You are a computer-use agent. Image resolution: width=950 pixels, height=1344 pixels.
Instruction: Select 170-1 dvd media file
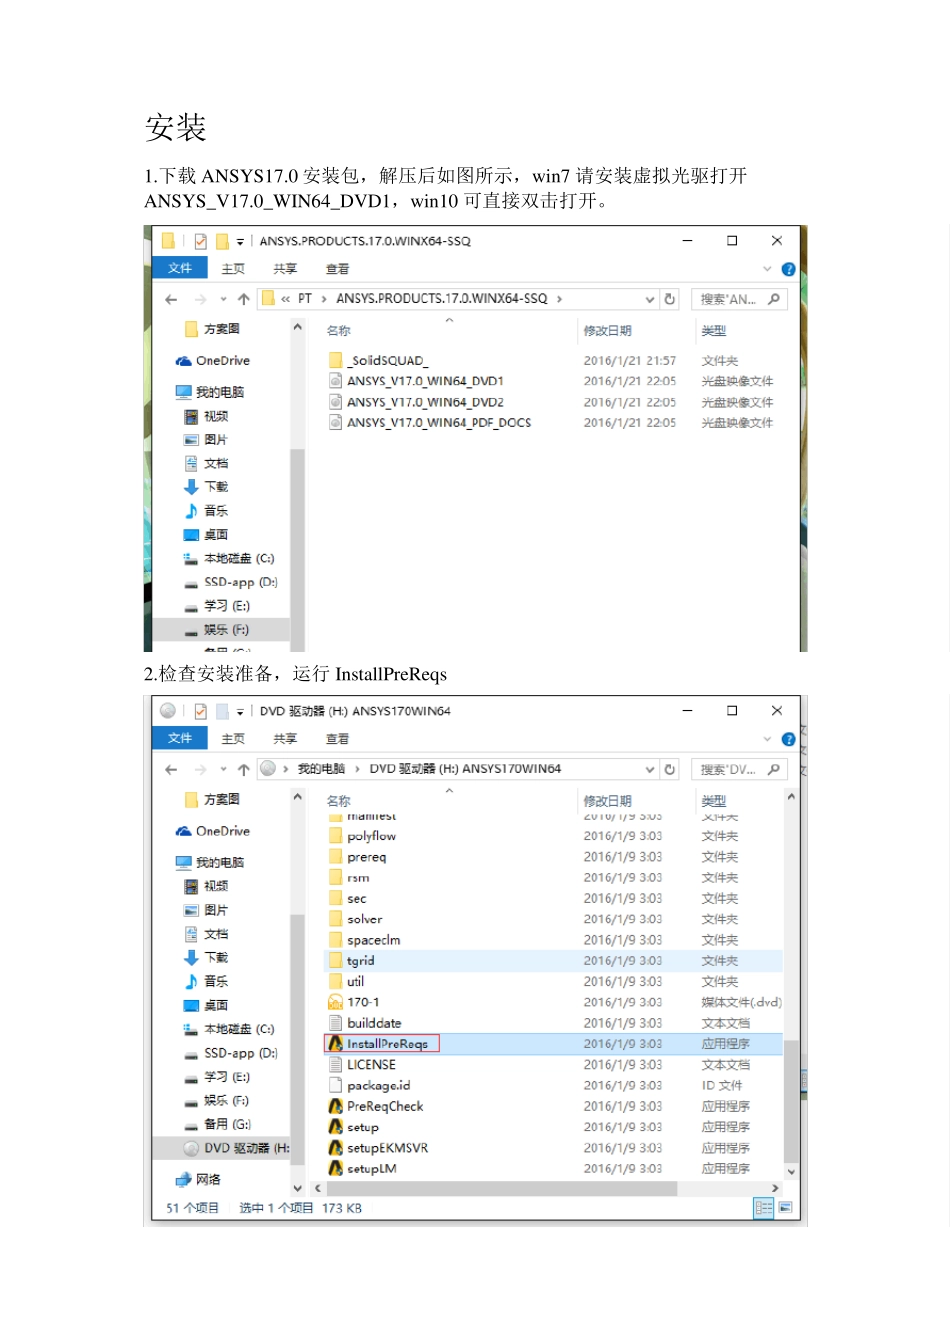click(x=354, y=1002)
